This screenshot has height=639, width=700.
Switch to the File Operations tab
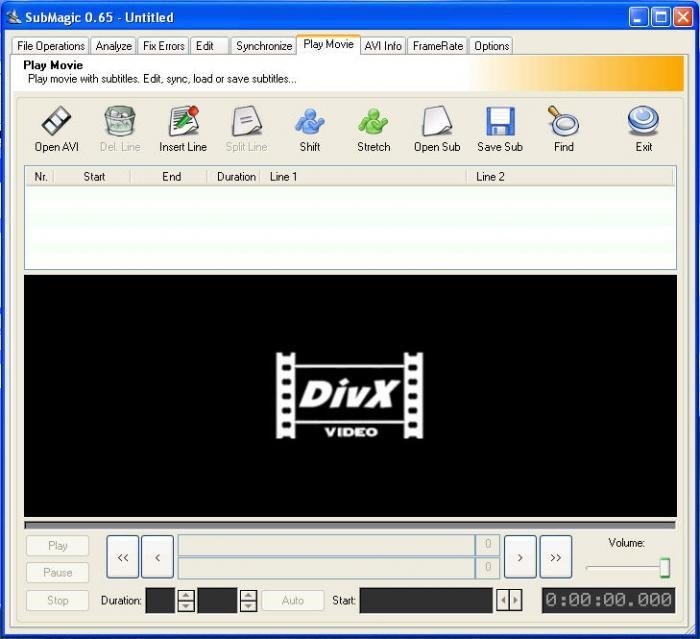51,46
